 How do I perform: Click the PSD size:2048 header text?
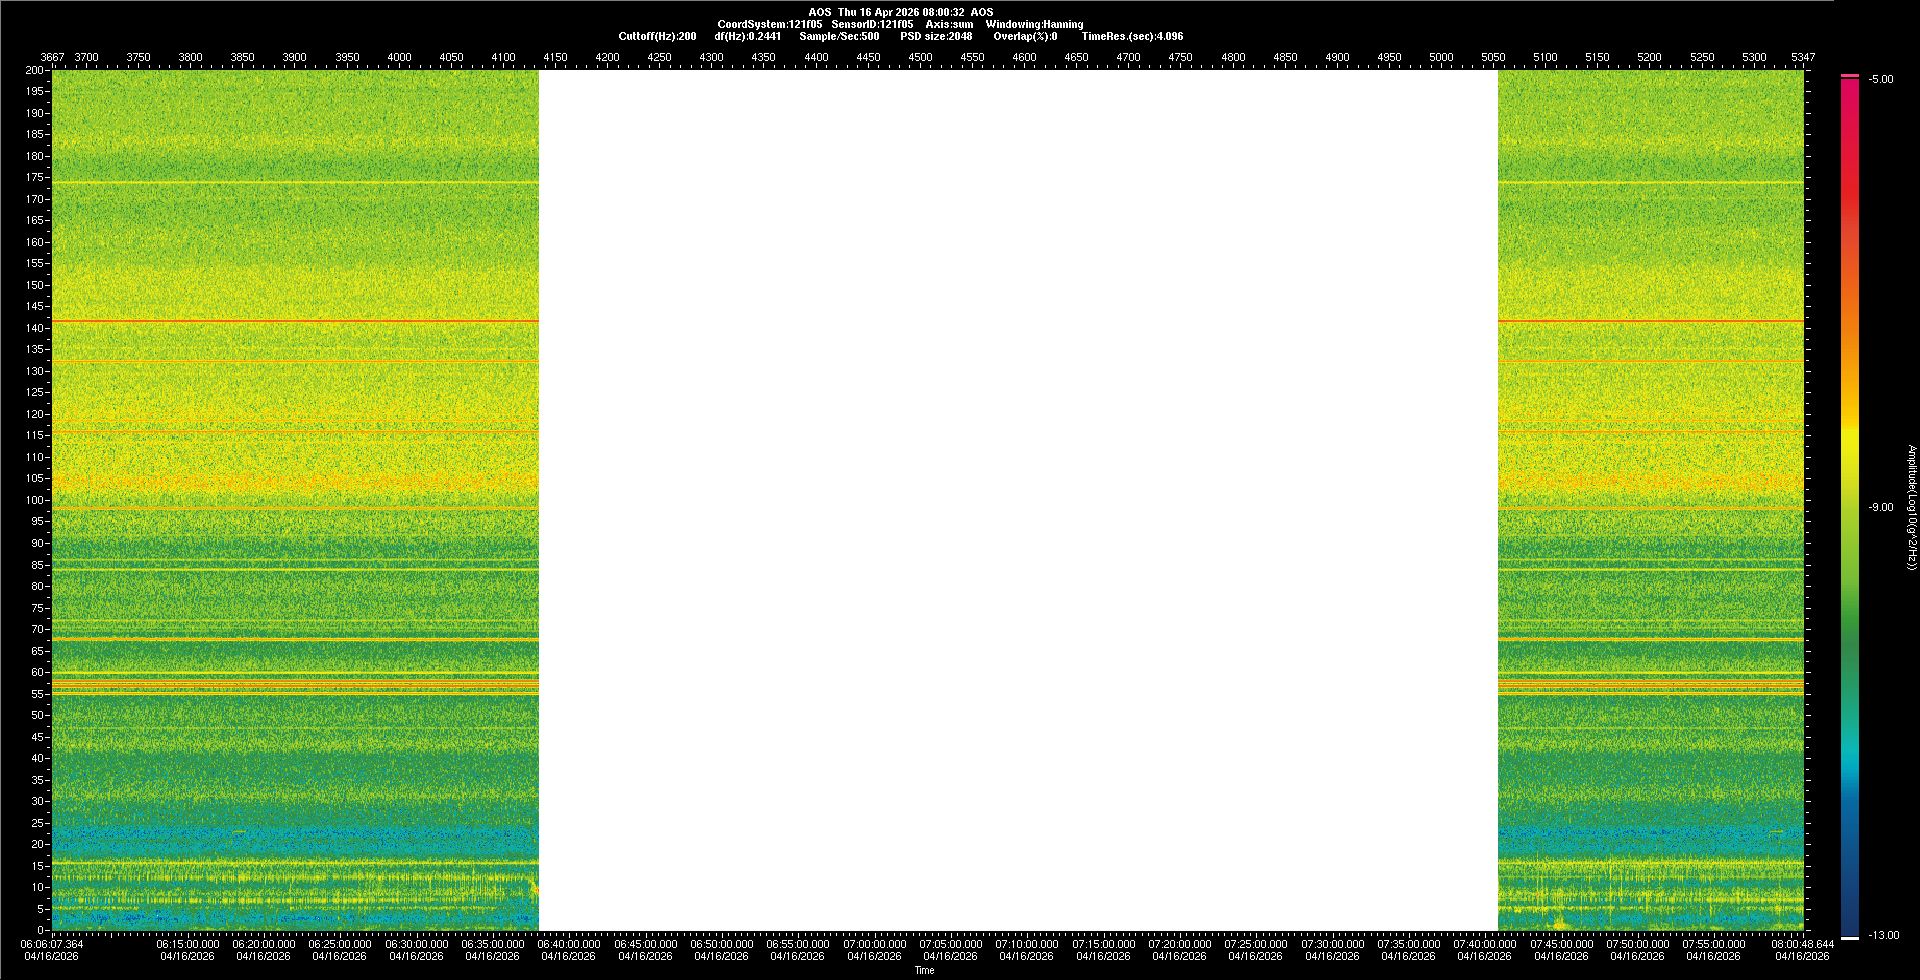click(x=936, y=36)
